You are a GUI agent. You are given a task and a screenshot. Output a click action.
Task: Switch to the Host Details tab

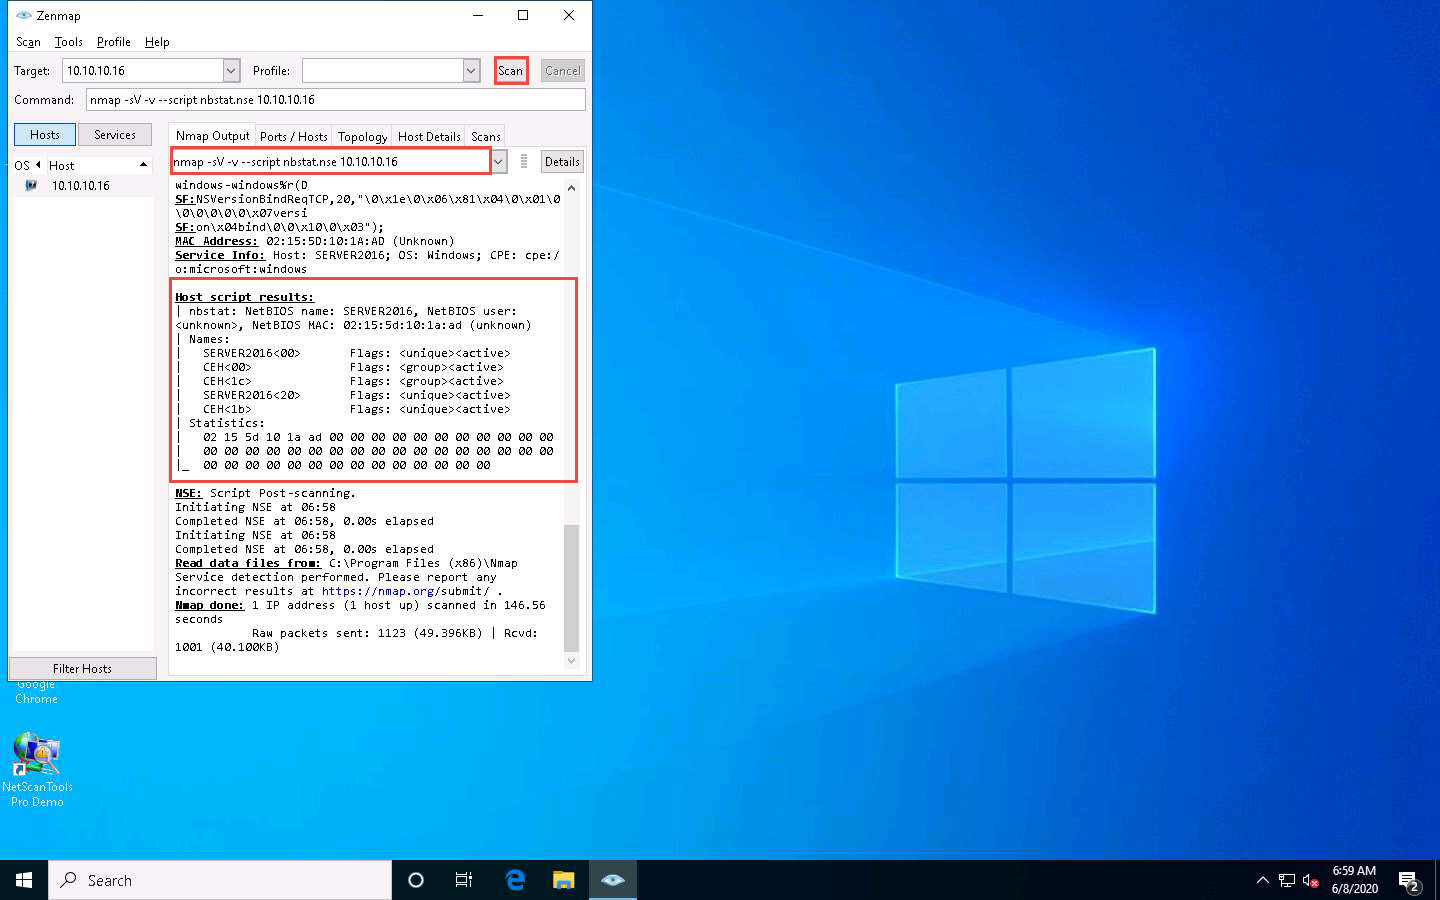coord(429,137)
